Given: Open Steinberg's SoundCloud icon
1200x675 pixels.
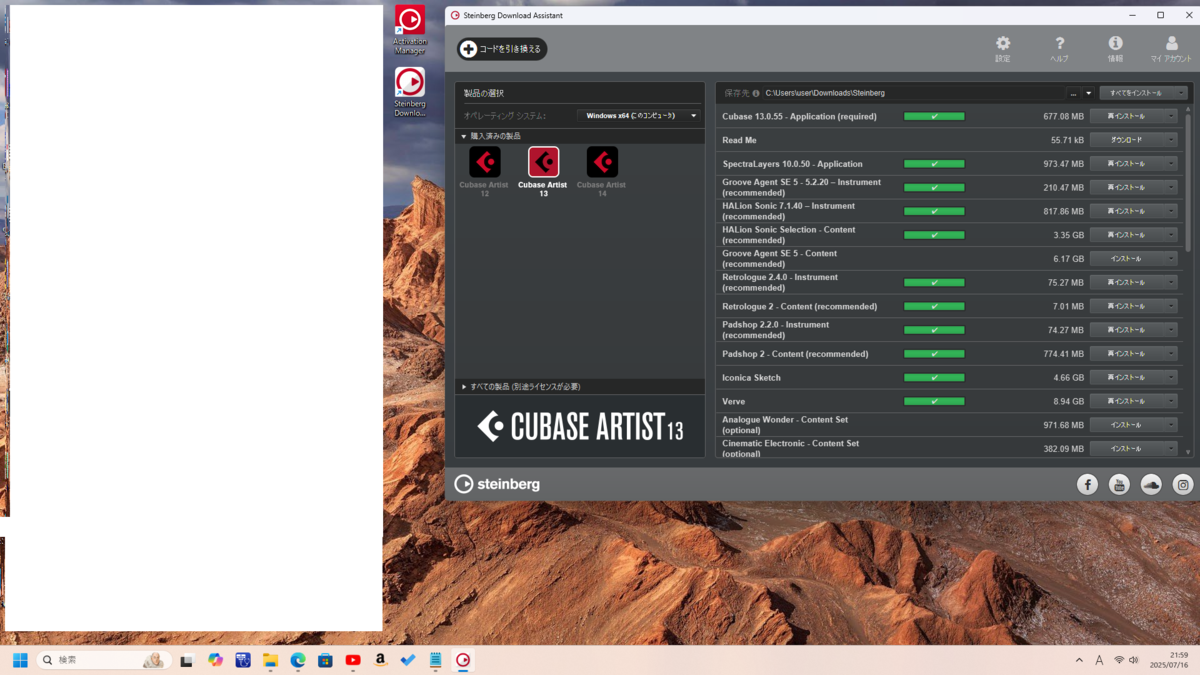Looking at the screenshot, I should point(1151,484).
